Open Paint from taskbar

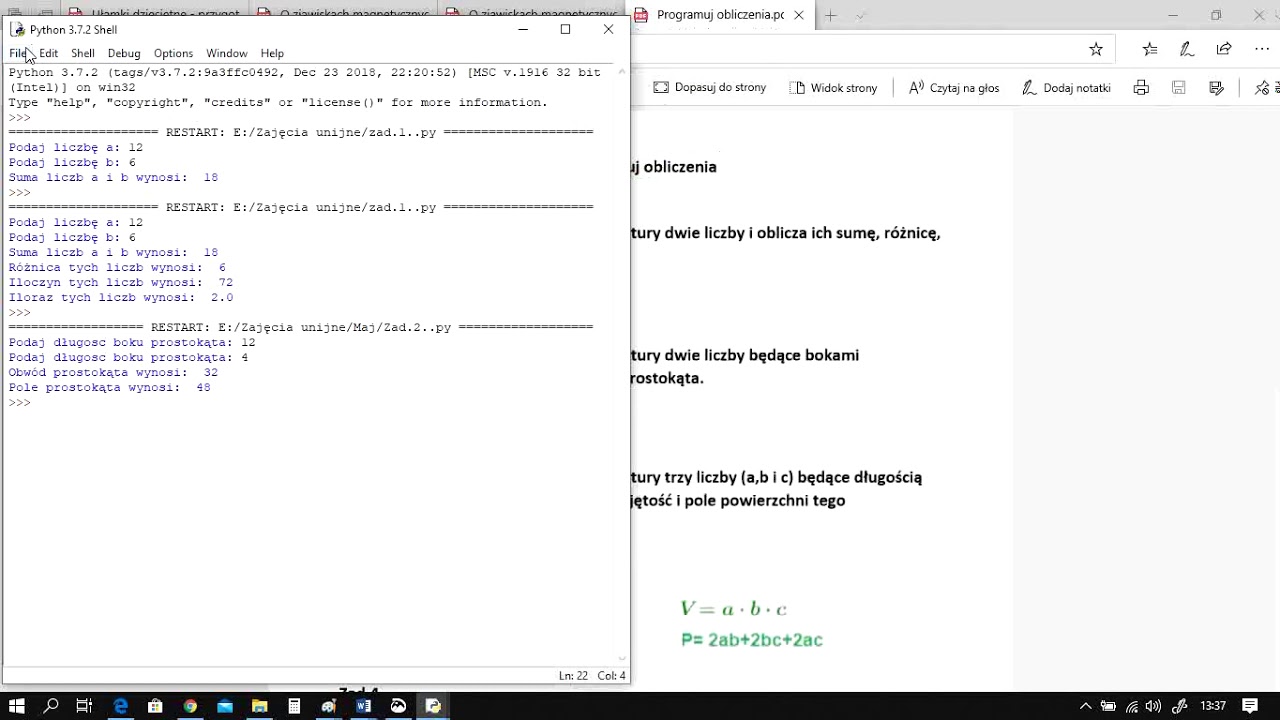(329, 706)
